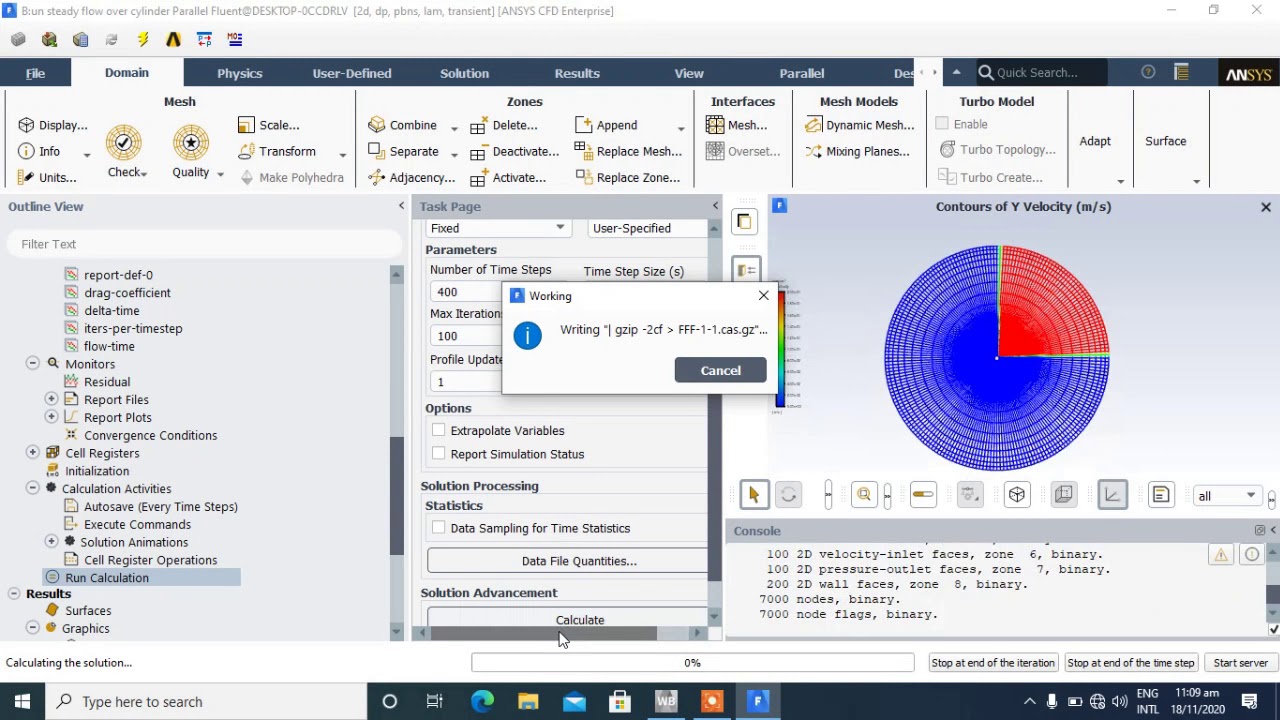Click the Scale mesh icon
Viewport: 1280px width, 720px height.
click(246, 125)
